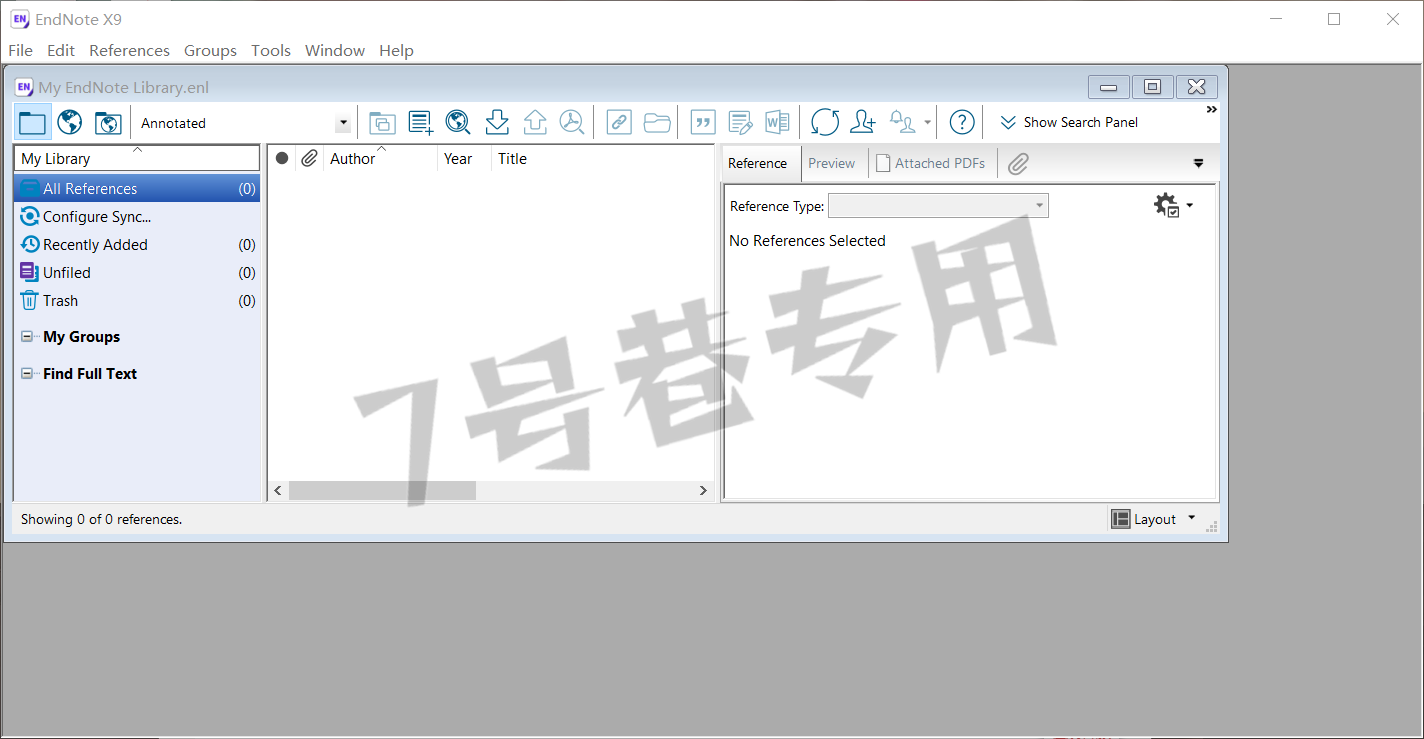Sort by the attachment paperclip column
The image size is (1424, 739).
pyautogui.click(x=310, y=158)
